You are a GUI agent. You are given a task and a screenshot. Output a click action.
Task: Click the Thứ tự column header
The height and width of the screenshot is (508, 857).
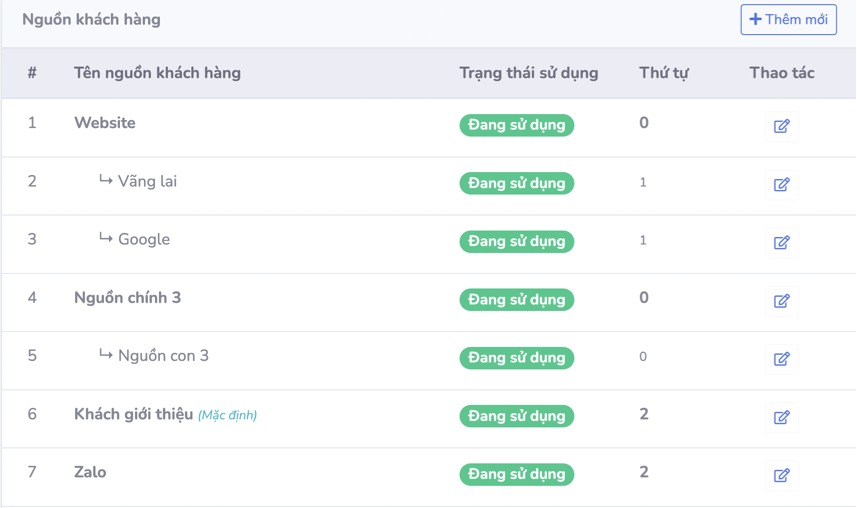point(664,73)
